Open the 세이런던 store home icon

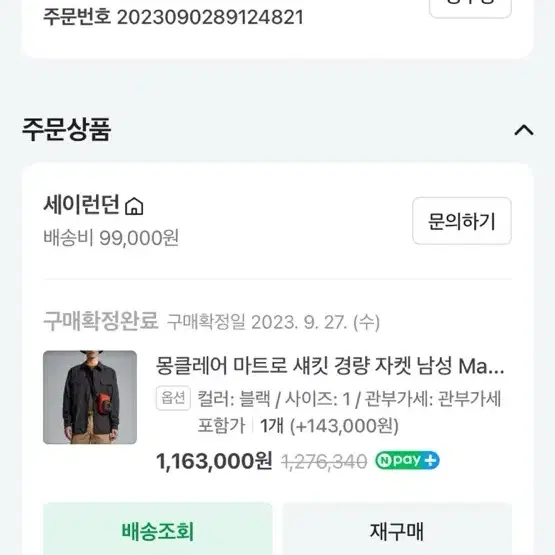coord(134,206)
